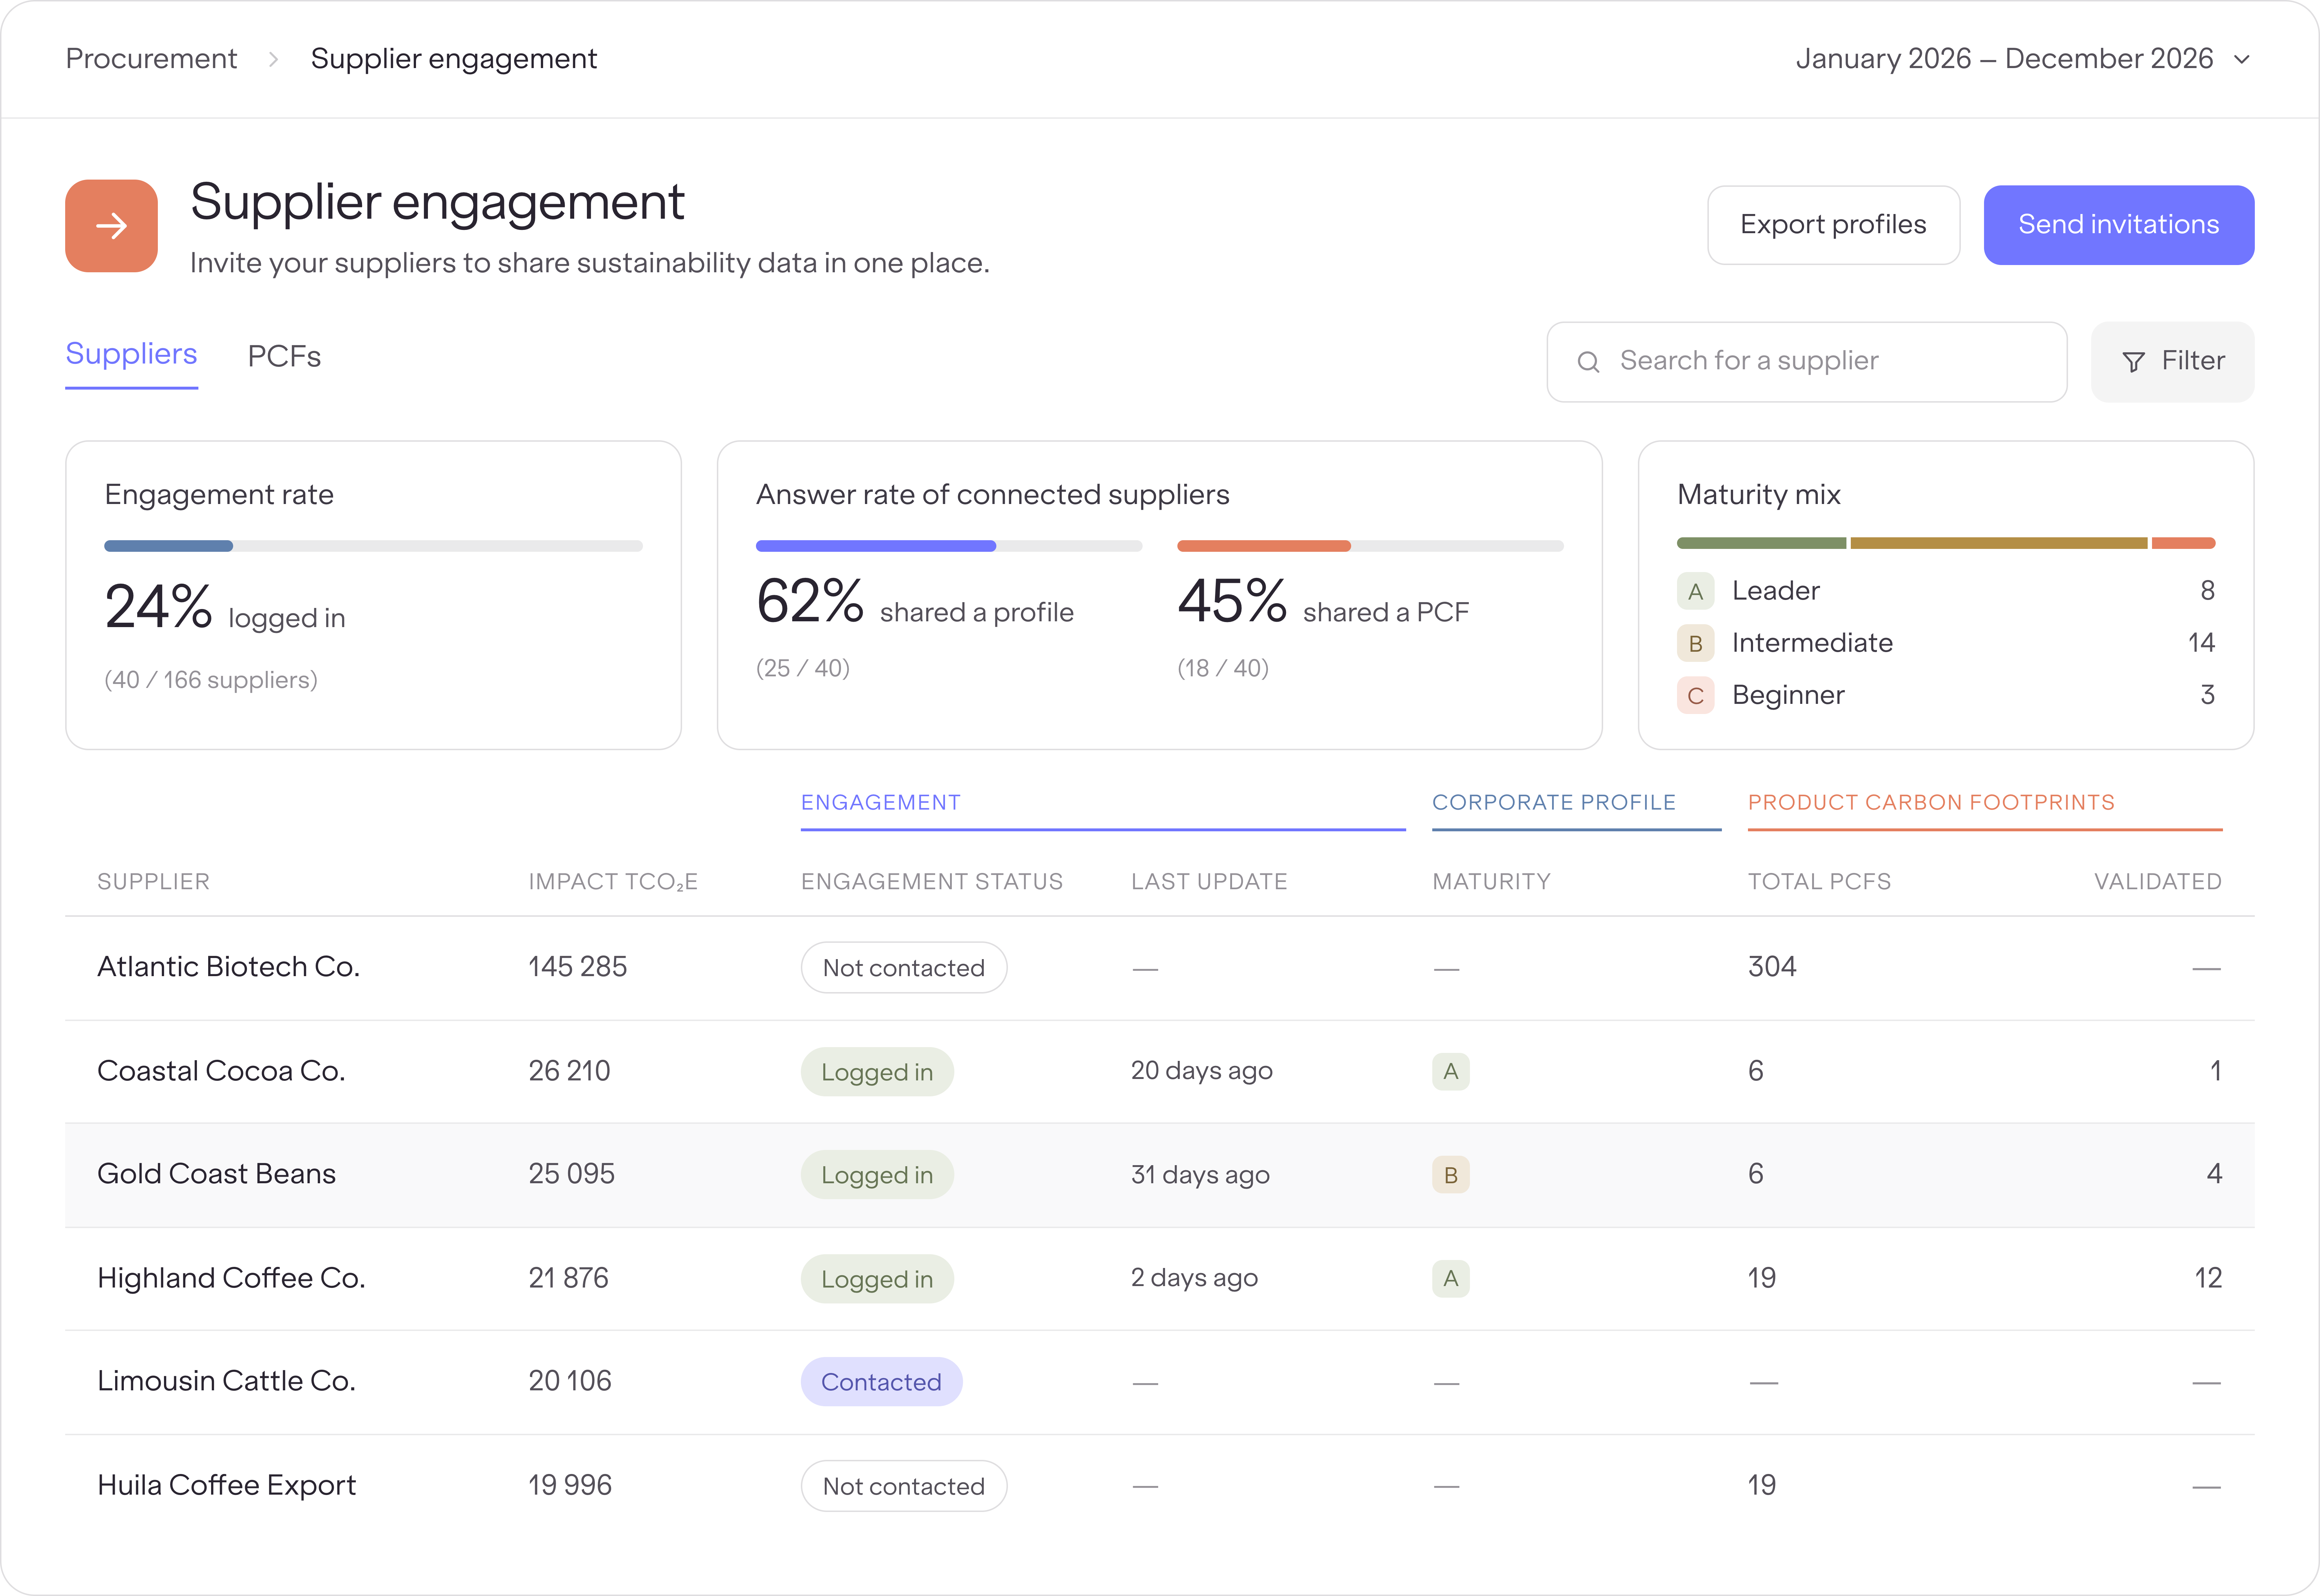The width and height of the screenshot is (2320, 1596).
Task: Click Logged in status for Highland Coffee Co.
Action: (877, 1279)
